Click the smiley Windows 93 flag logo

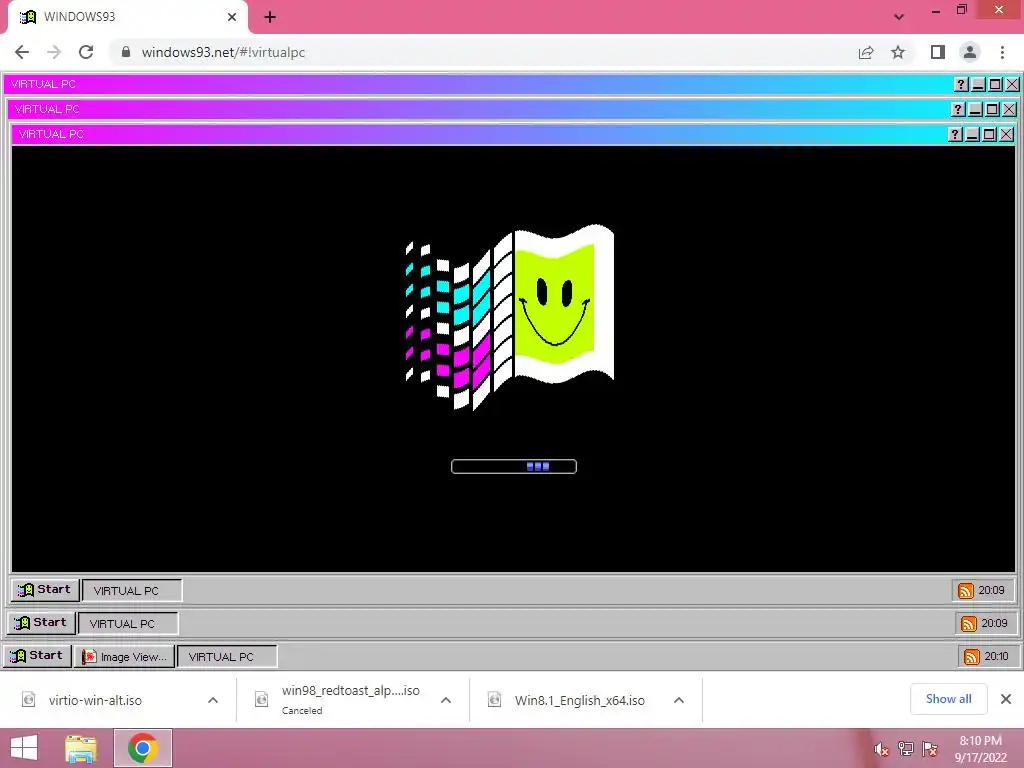pyautogui.click(x=509, y=317)
